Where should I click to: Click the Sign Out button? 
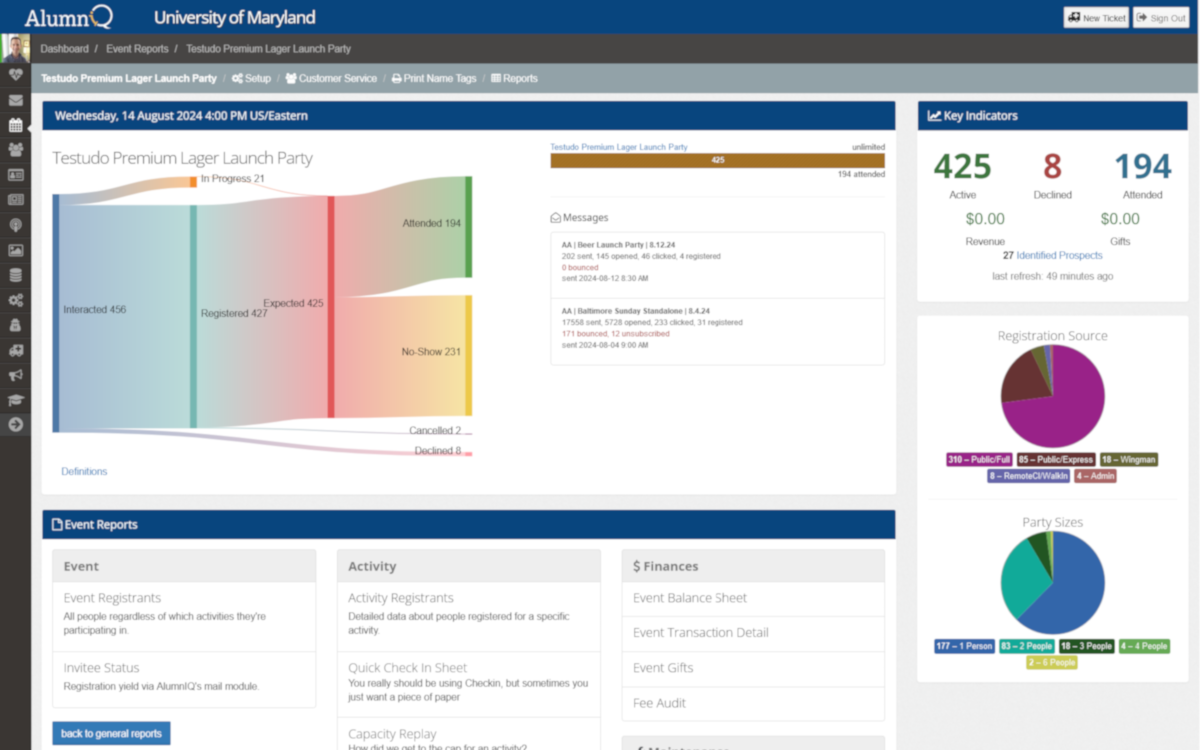coord(1161,18)
